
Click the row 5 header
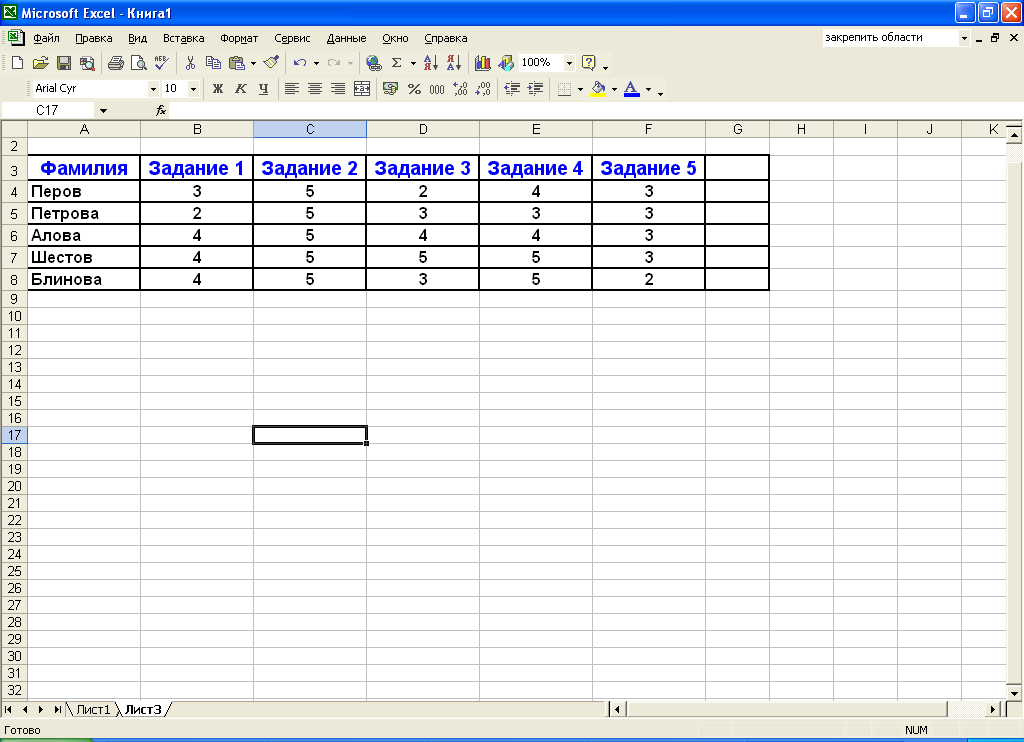(x=14, y=214)
